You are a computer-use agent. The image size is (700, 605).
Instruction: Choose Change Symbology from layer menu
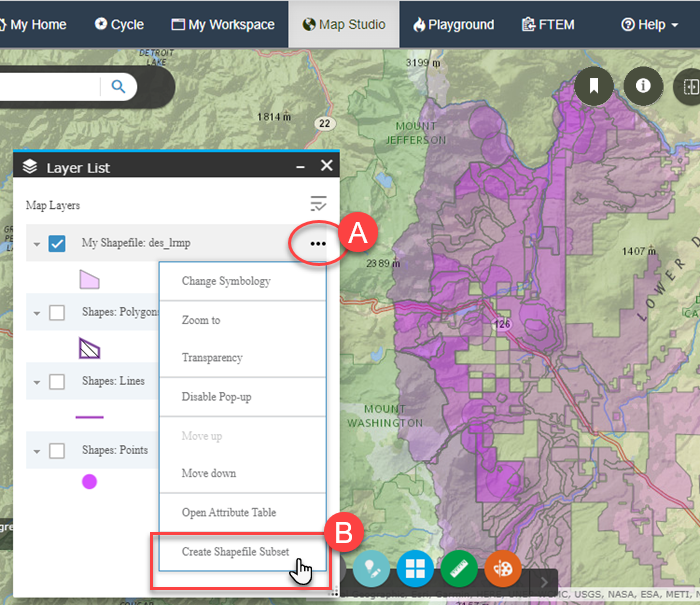click(x=226, y=281)
